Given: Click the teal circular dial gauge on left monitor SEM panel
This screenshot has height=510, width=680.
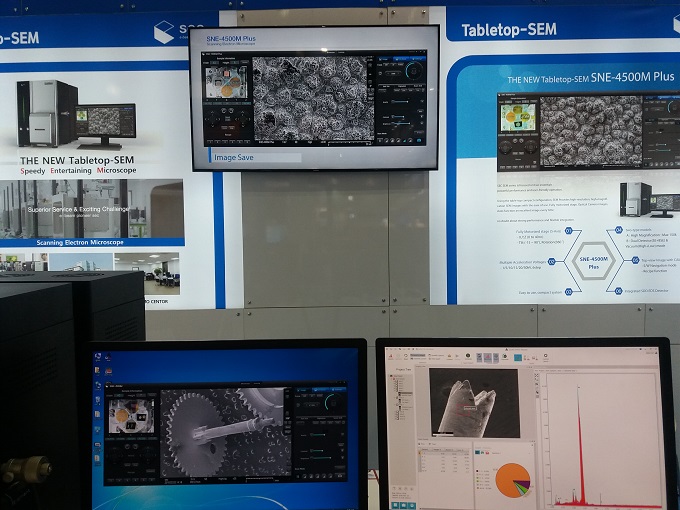Looking at the screenshot, I should (x=331, y=402).
